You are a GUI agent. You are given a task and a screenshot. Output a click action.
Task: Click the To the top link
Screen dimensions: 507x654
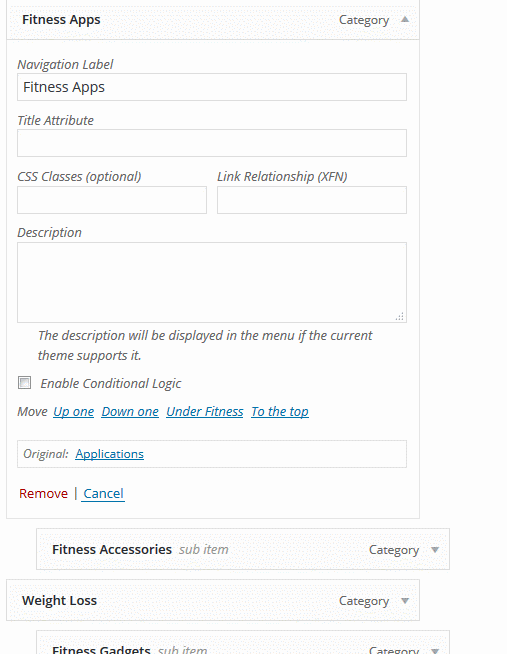coord(280,412)
